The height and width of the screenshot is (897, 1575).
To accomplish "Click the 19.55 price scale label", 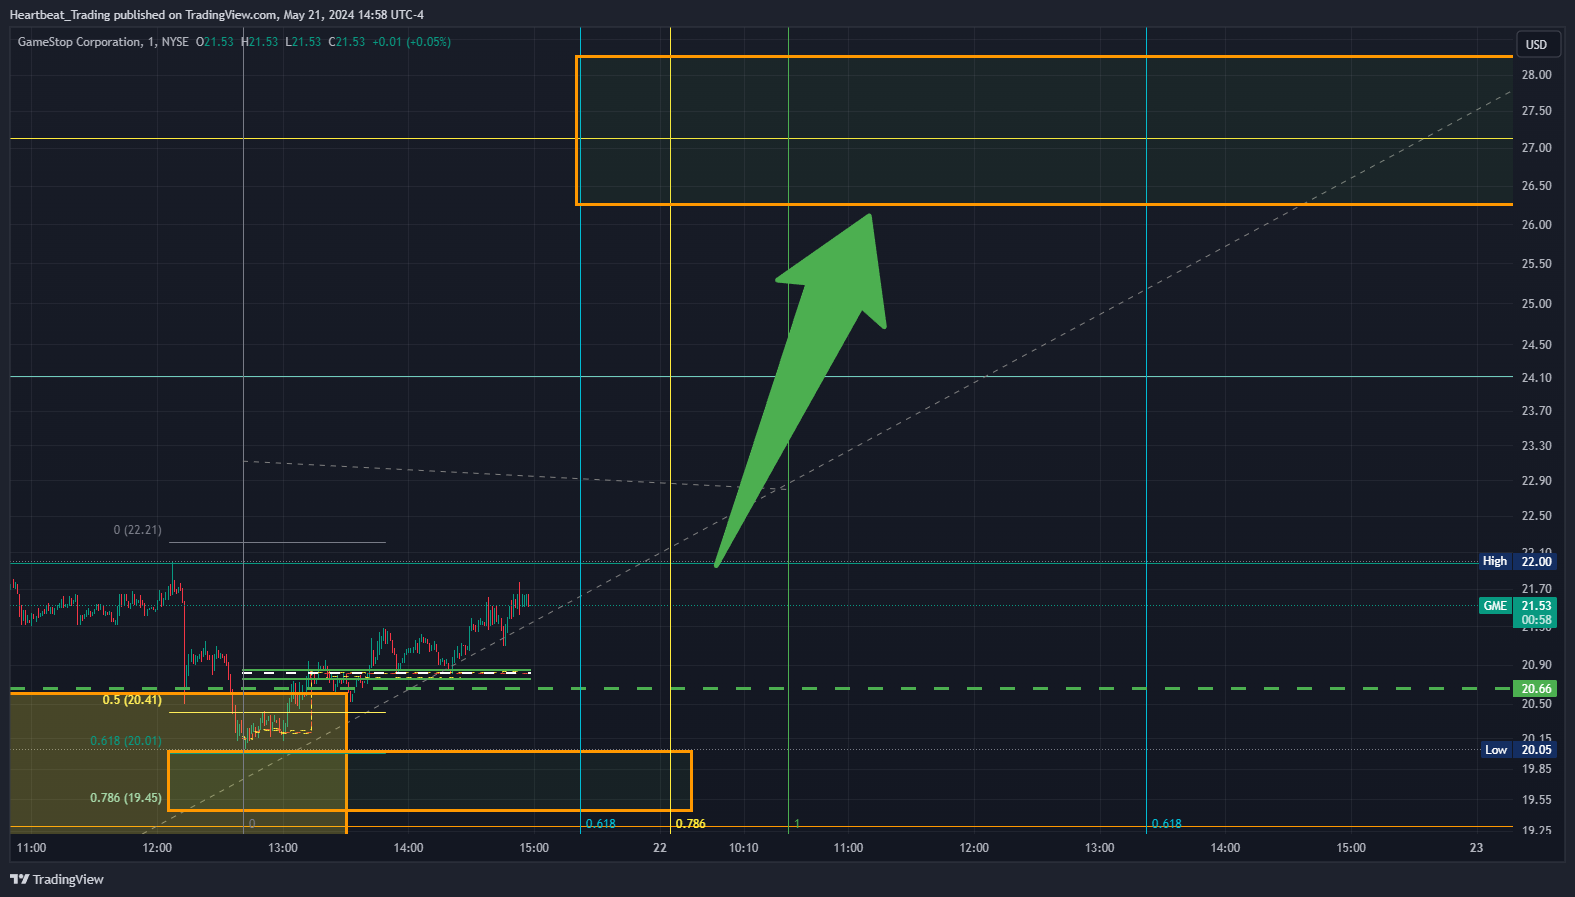I will 1536,800.
